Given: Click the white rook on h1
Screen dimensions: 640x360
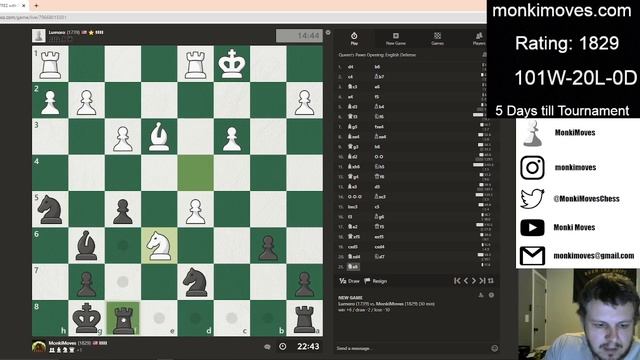Looking at the screenshot, I should [x=50, y=64].
